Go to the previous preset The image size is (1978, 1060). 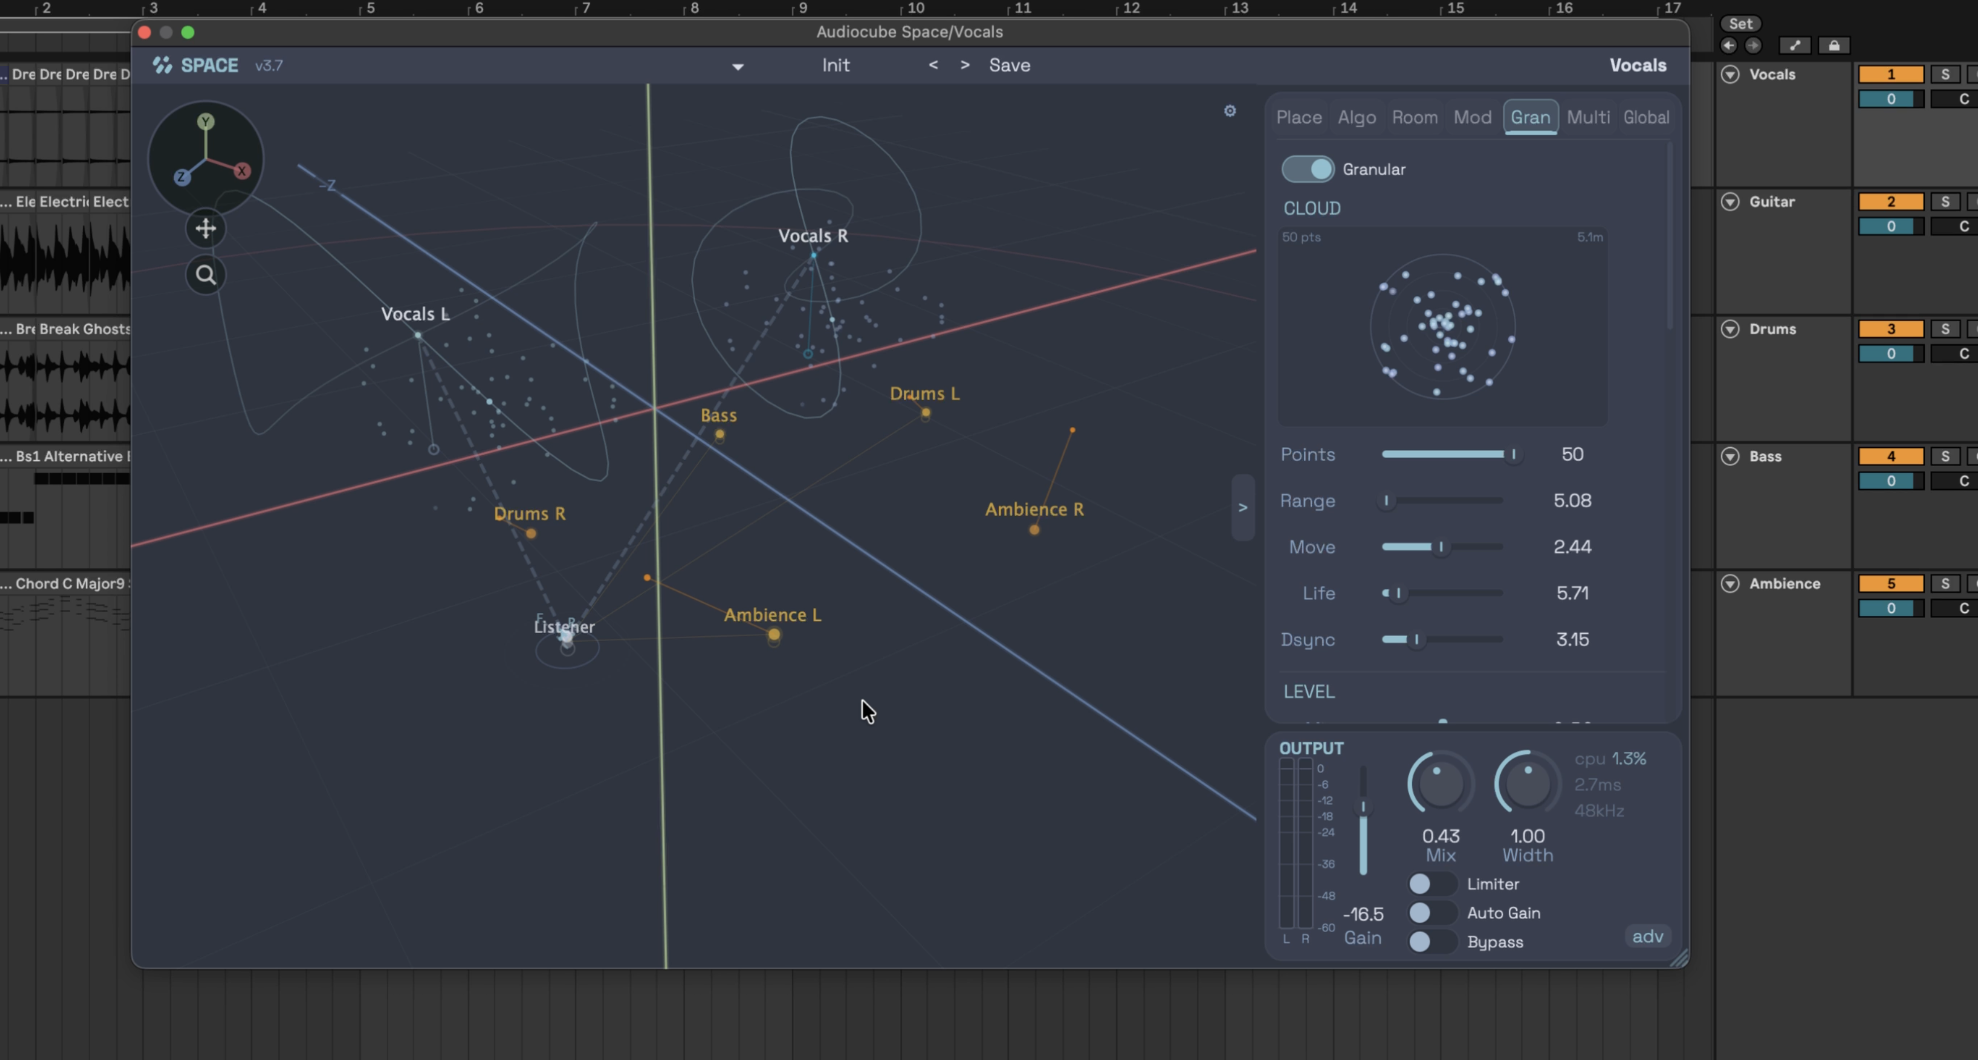click(933, 65)
